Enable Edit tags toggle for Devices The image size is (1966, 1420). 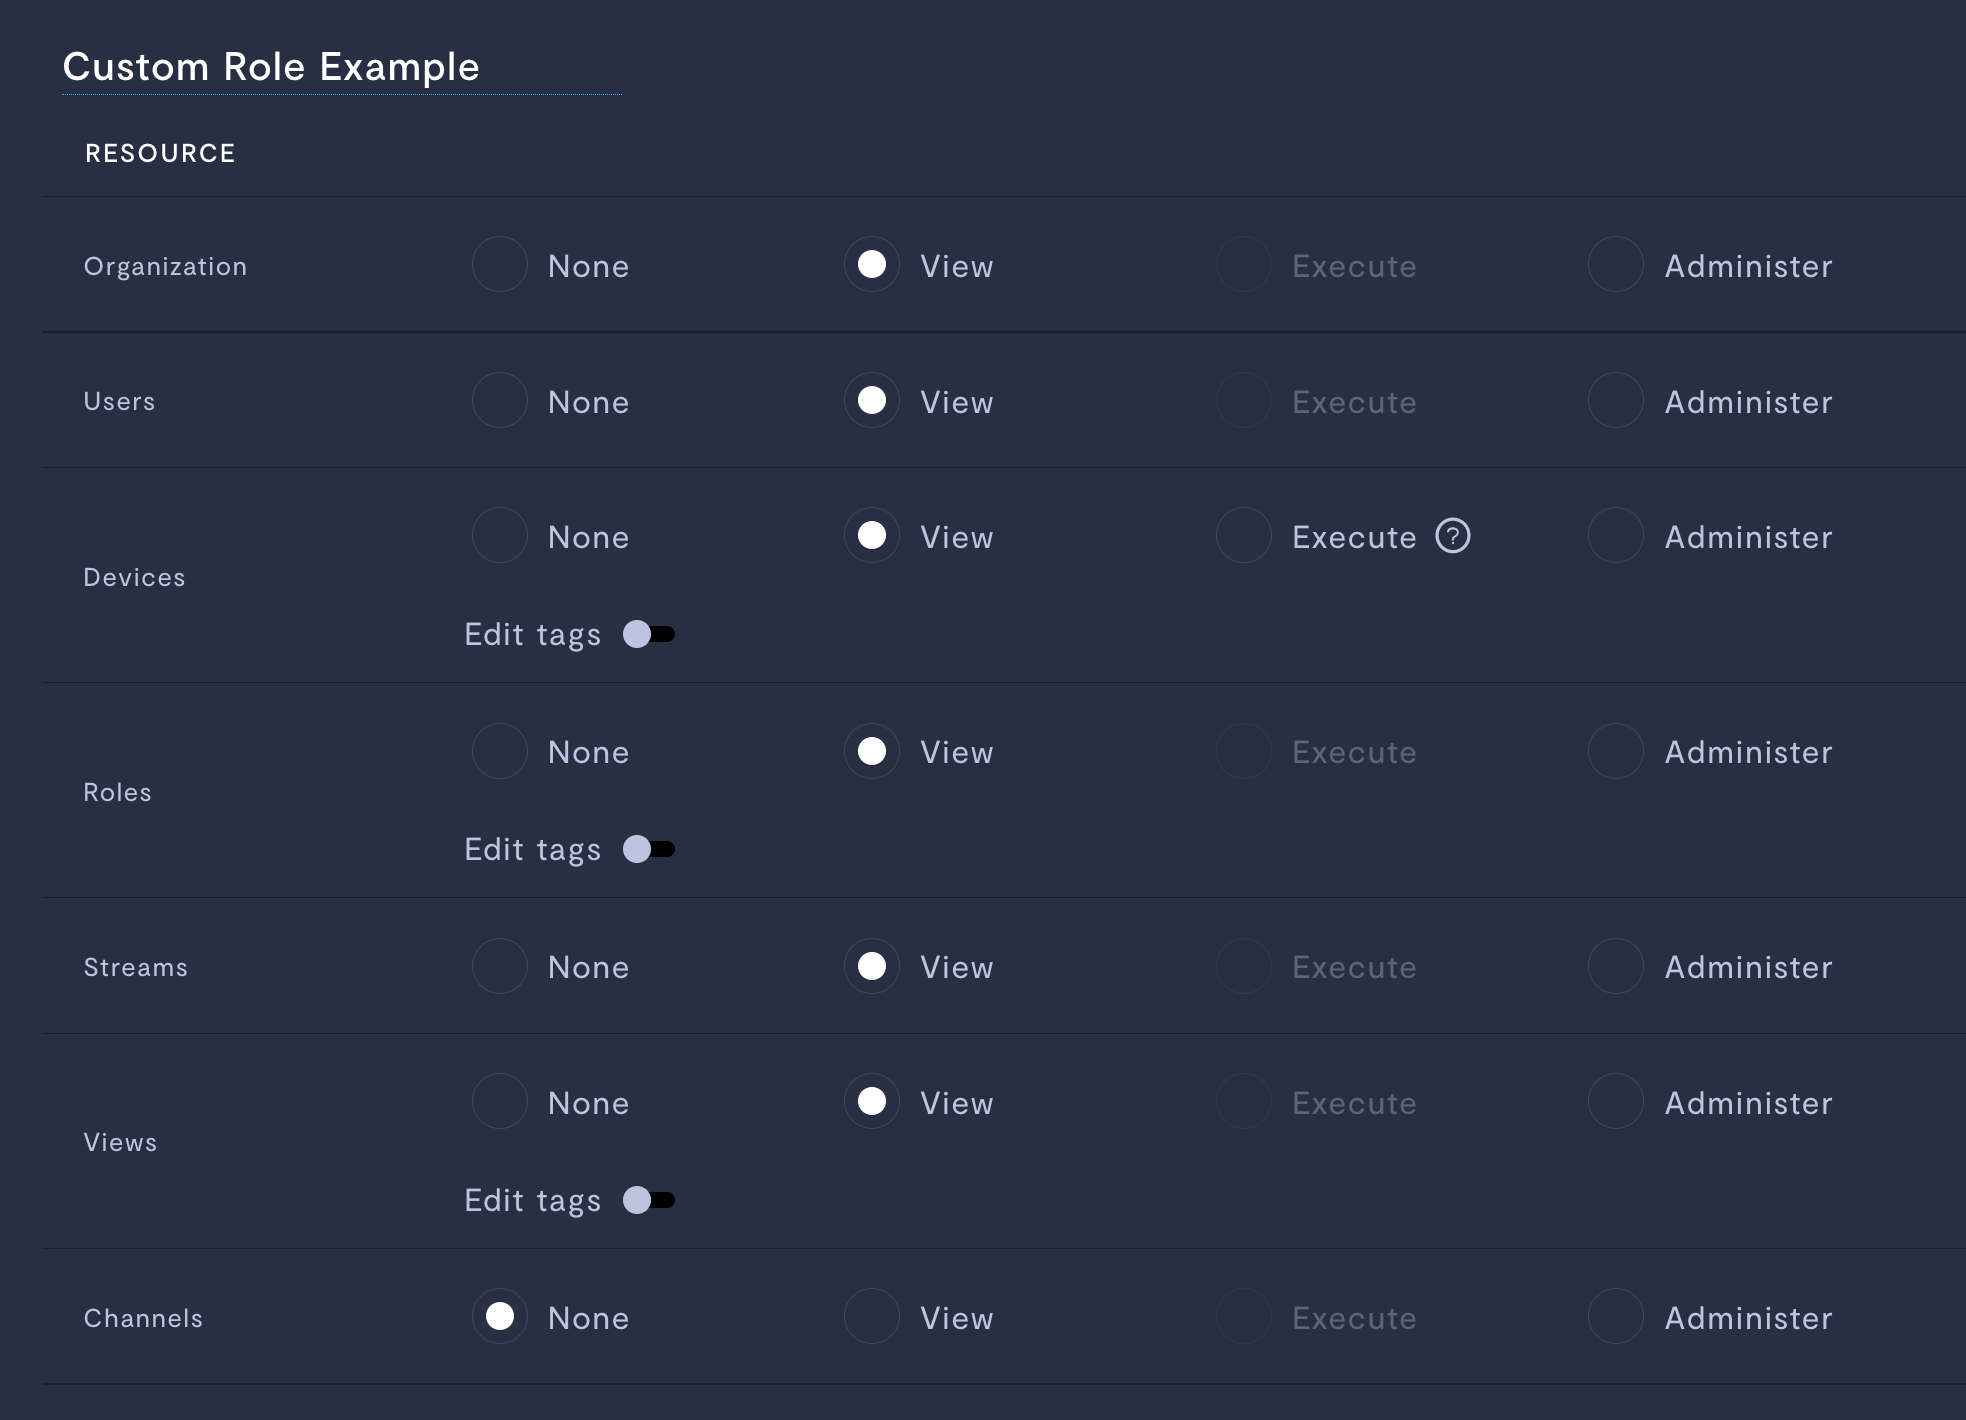point(649,634)
